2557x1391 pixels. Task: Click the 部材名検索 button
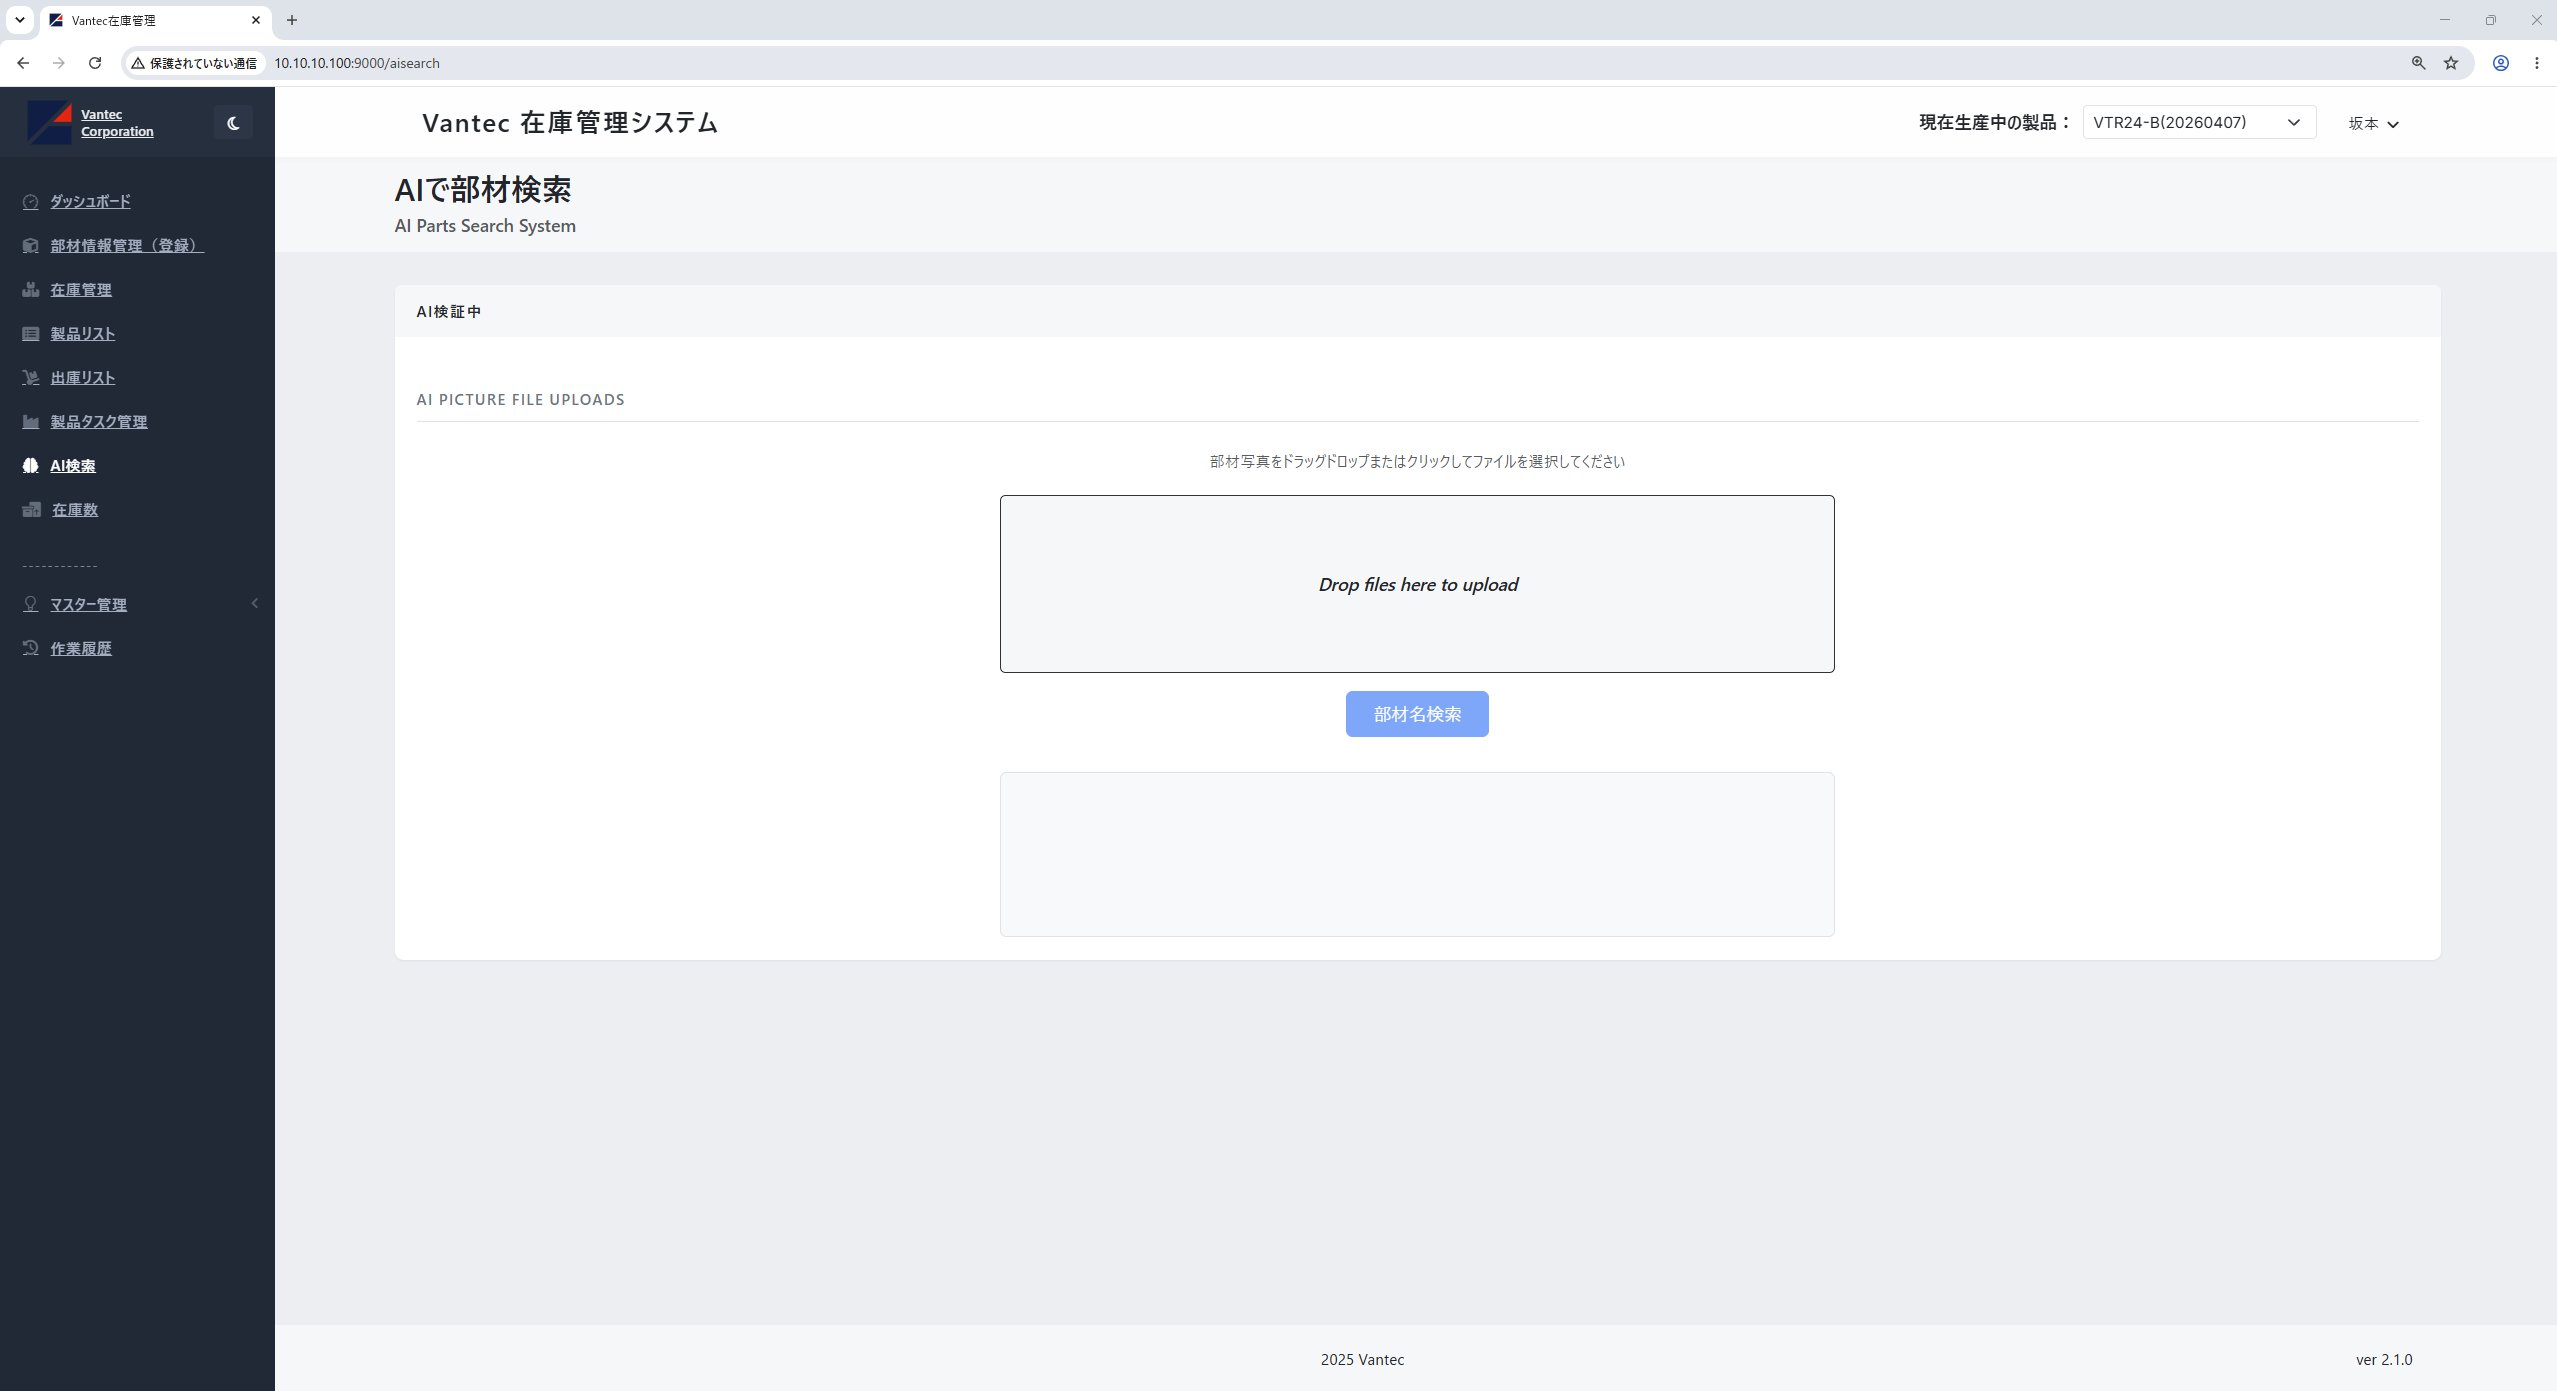pos(1417,714)
